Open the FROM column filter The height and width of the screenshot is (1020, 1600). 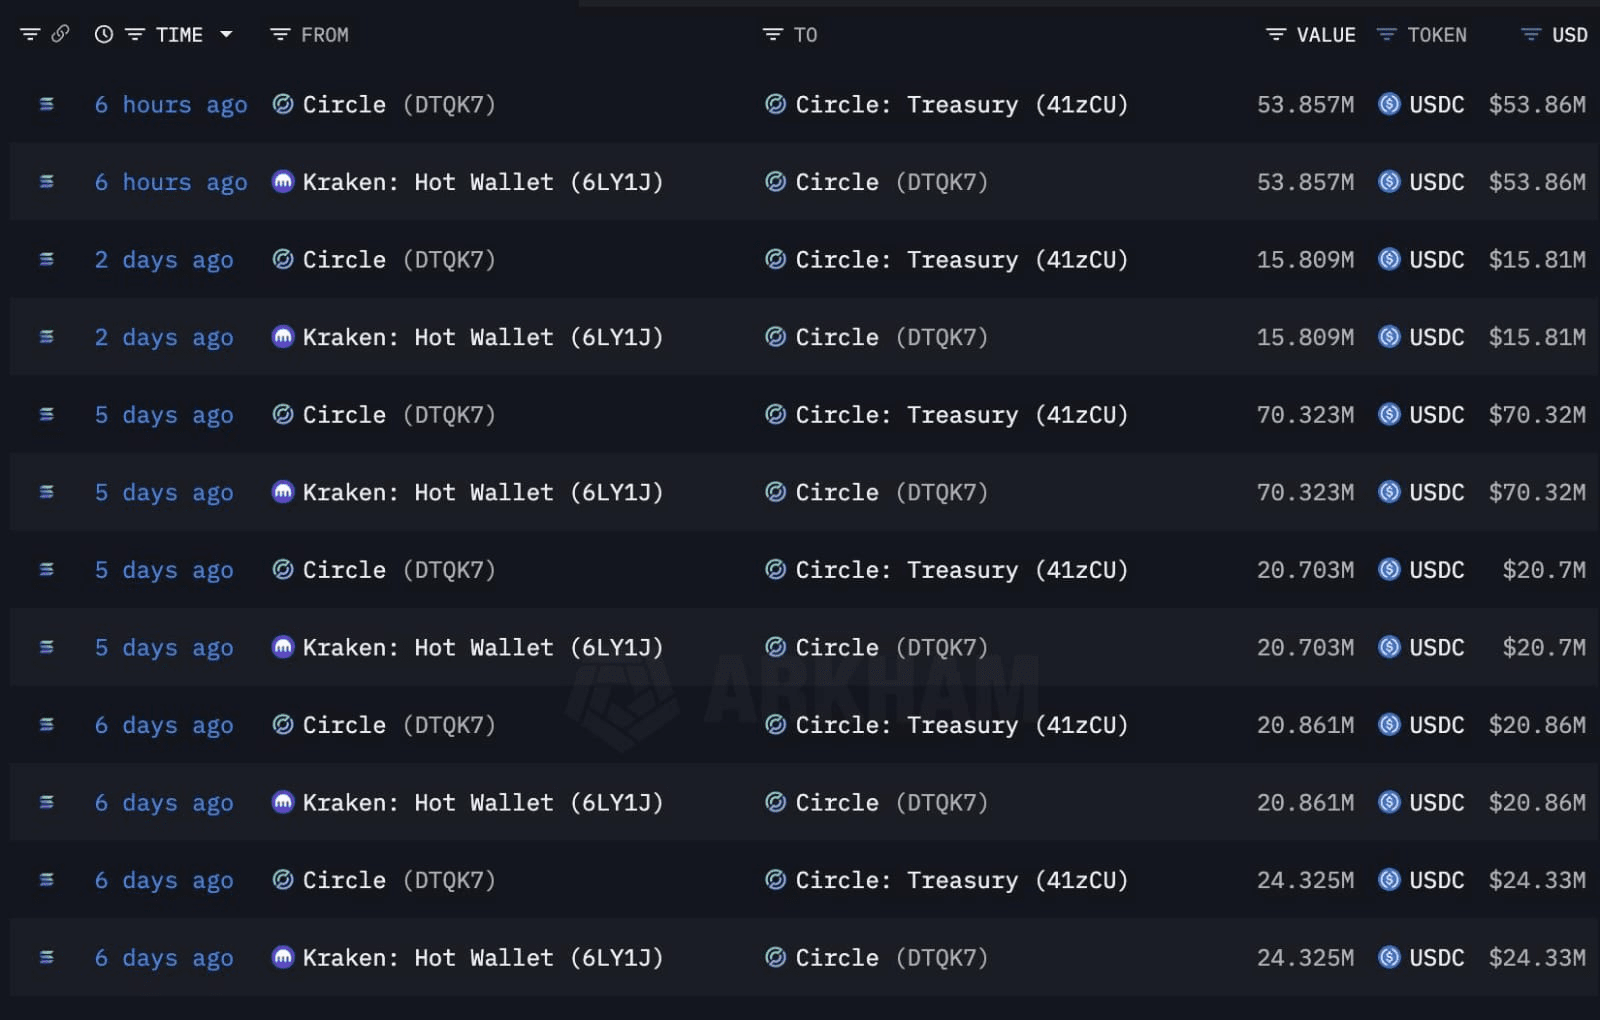pos(280,35)
